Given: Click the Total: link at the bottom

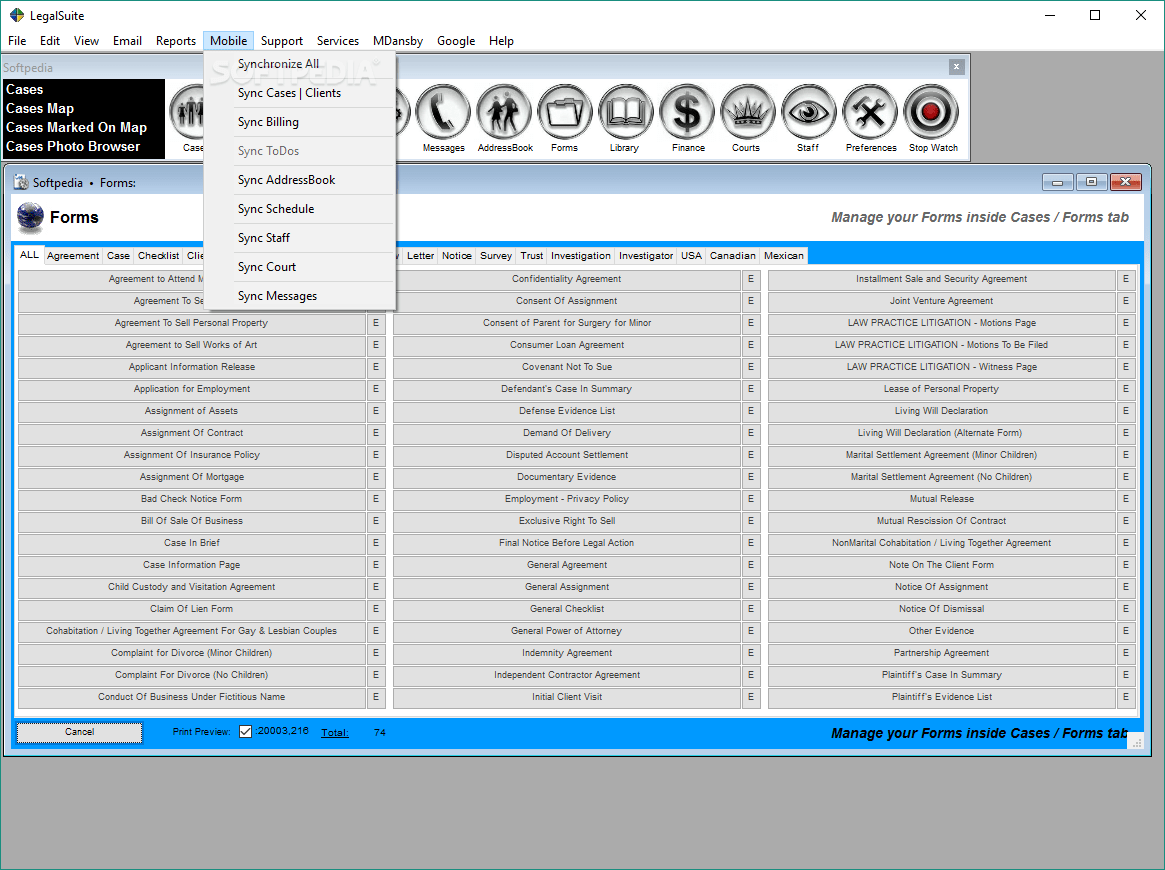Looking at the screenshot, I should click(335, 732).
